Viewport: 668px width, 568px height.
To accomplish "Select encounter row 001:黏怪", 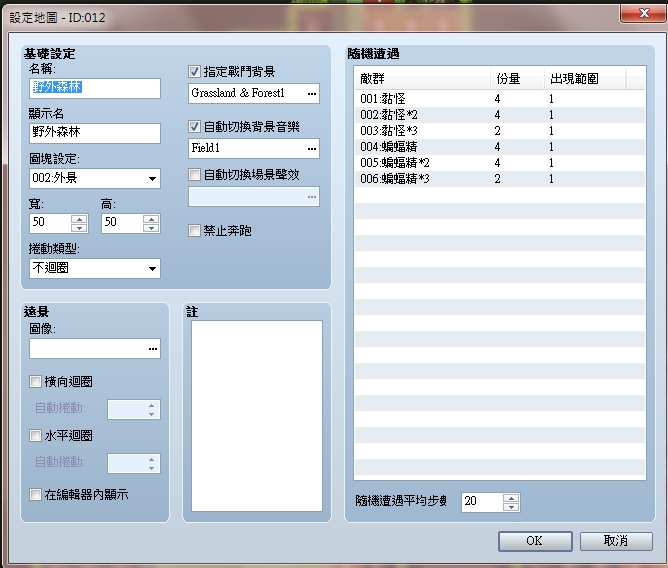I will [x=500, y=99].
